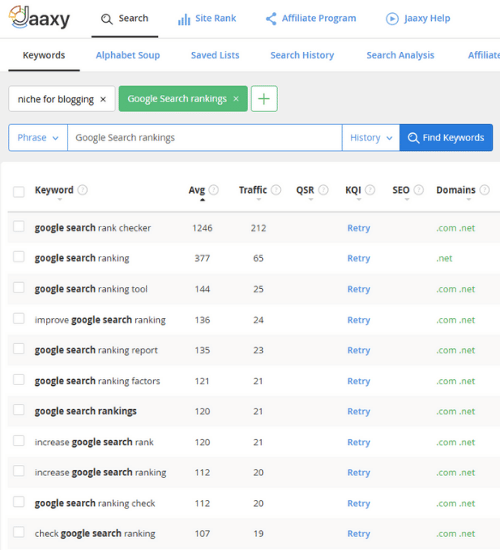Click the help icon next to Avg header

click(214, 190)
